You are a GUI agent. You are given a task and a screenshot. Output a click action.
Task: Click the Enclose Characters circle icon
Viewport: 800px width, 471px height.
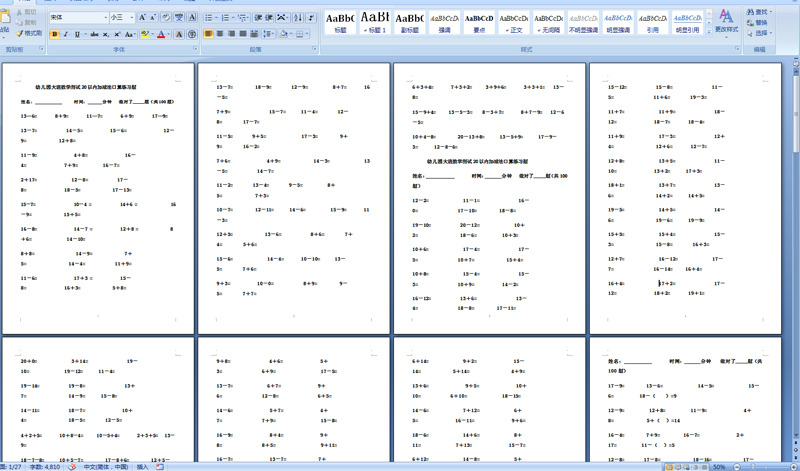pyautogui.click(x=192, y=35)
